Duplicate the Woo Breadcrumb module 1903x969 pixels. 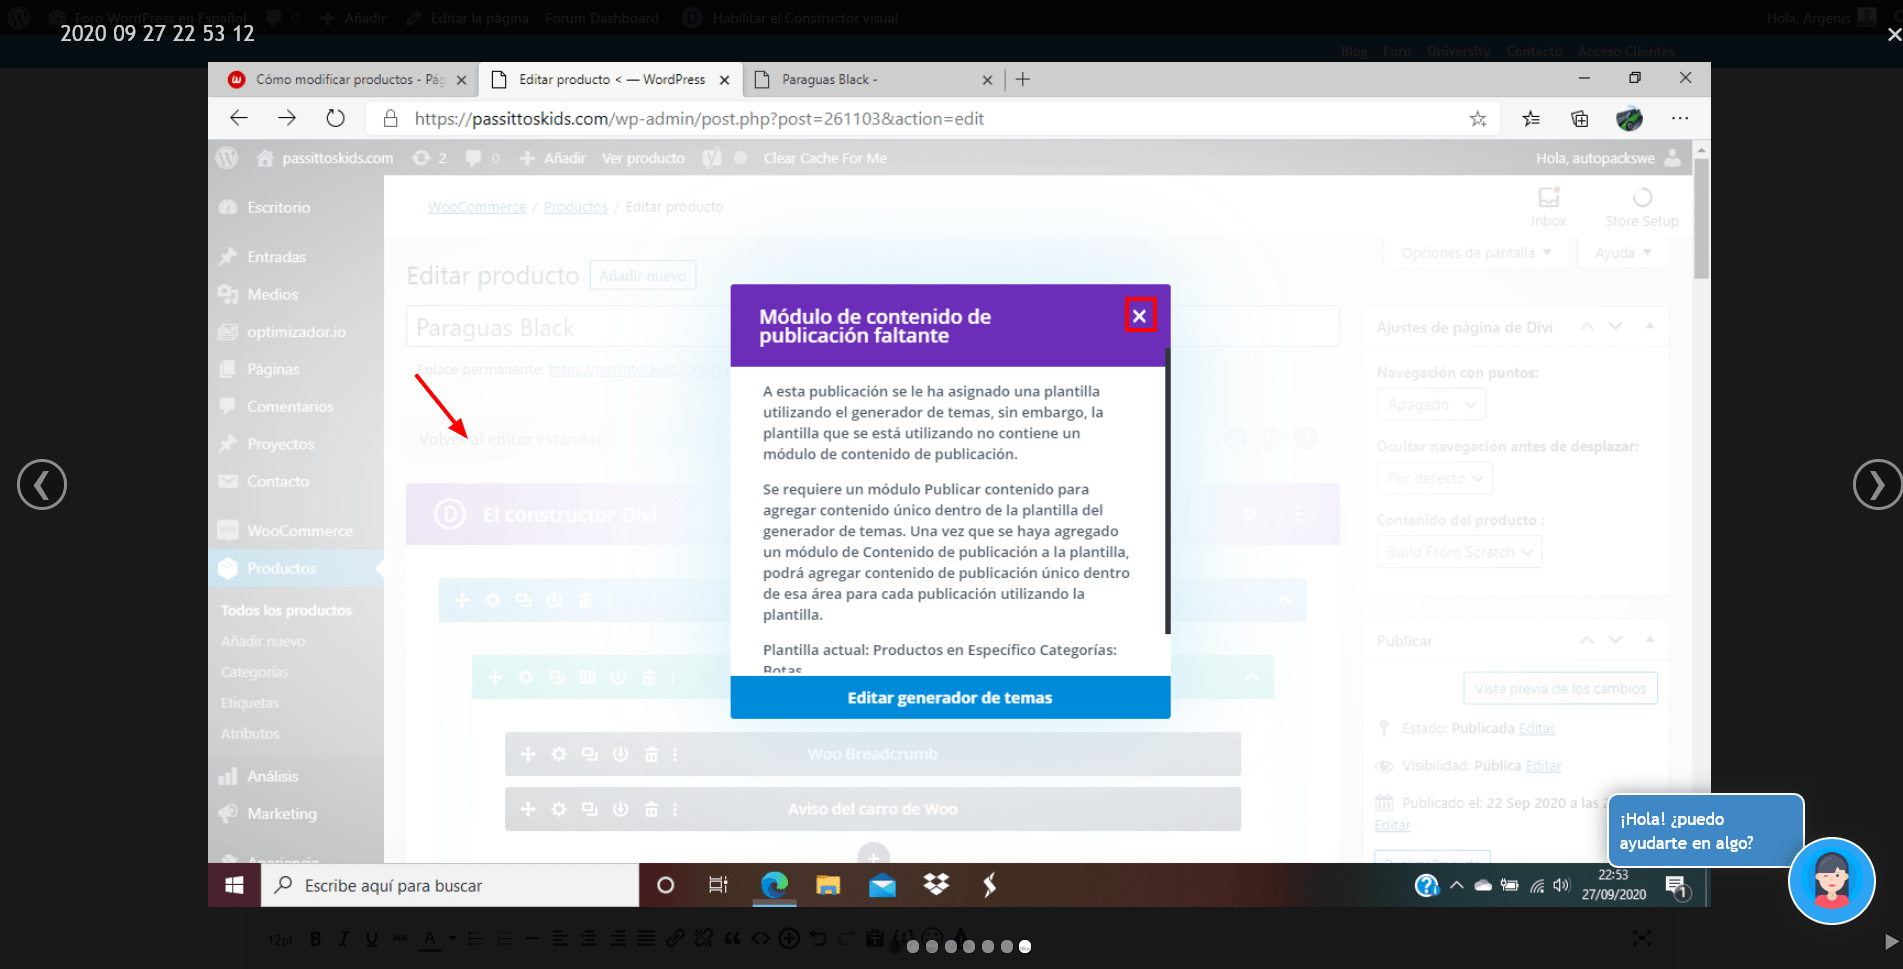click(590, 754)
